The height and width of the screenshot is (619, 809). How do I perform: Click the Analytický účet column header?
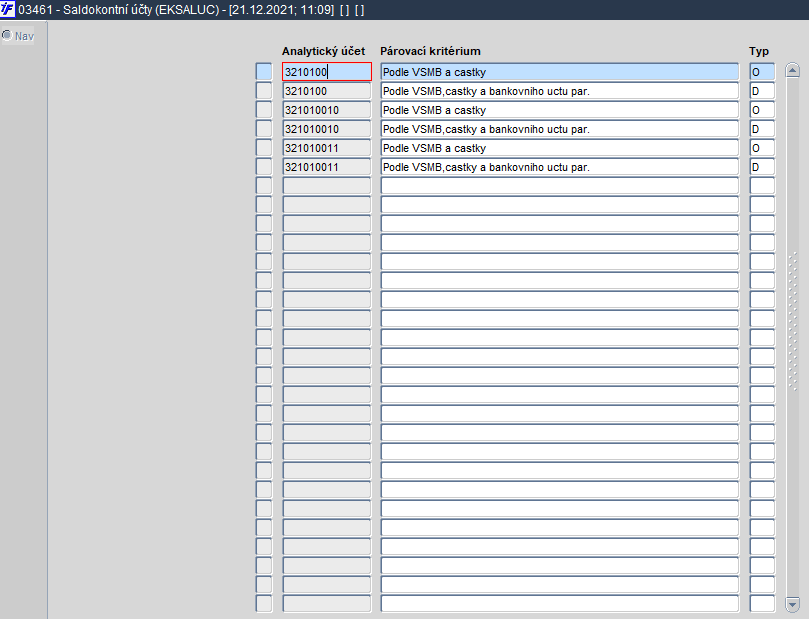[x=323, y=51]
